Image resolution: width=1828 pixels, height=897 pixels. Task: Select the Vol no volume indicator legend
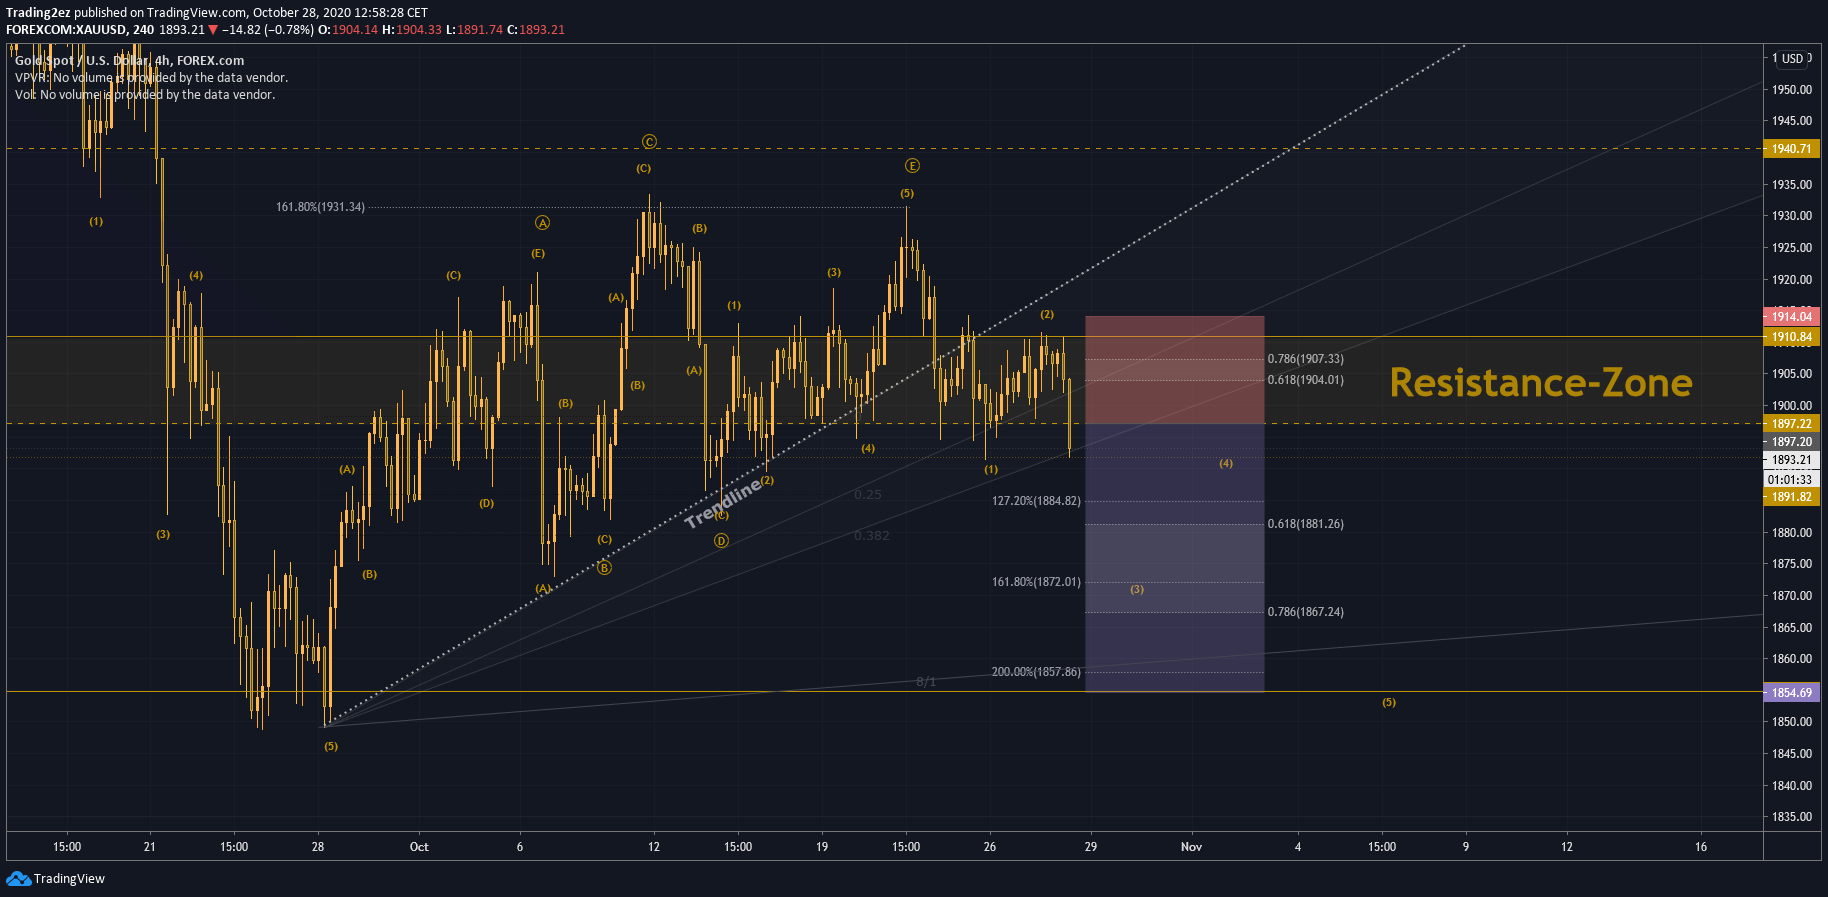[x=145, y=95]
